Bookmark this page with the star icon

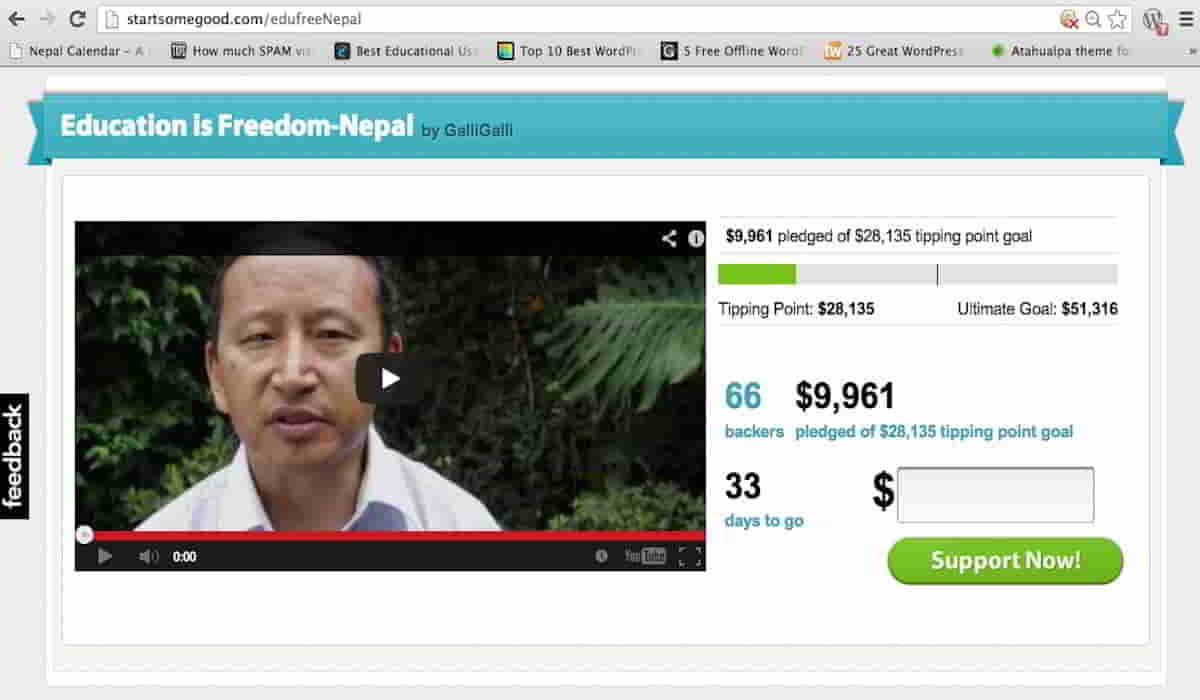coord(1117,19)
